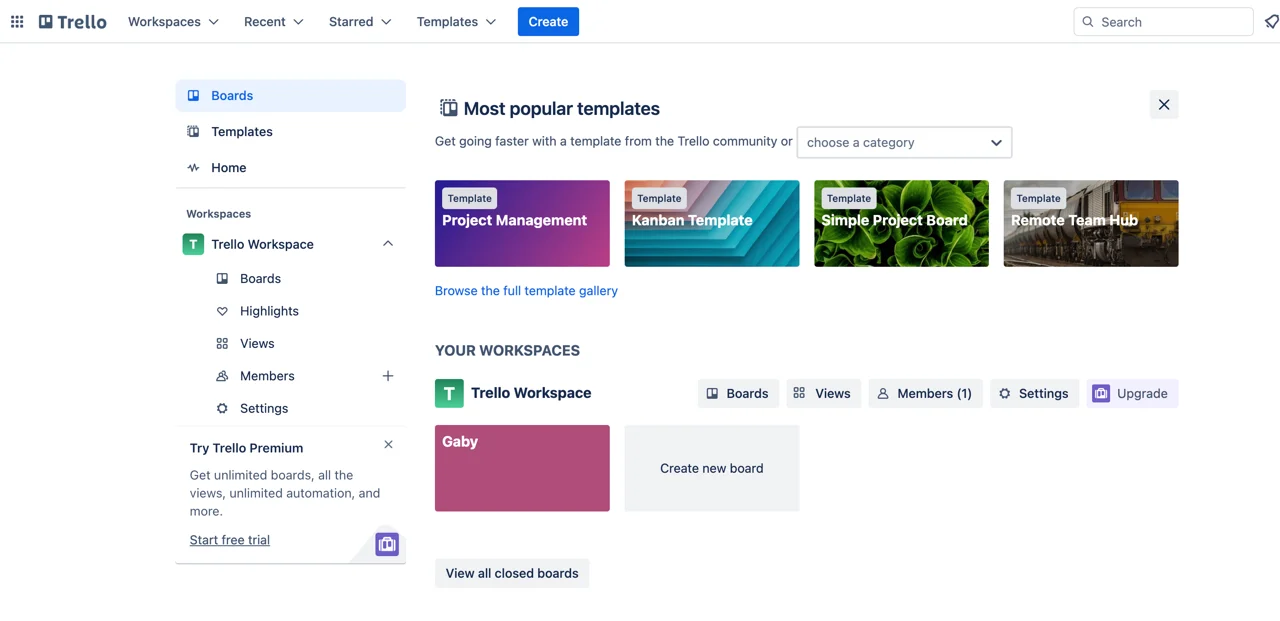Click View all closed boards
Viewport: 1280px width, 621px height.
(x=512, y=573)
